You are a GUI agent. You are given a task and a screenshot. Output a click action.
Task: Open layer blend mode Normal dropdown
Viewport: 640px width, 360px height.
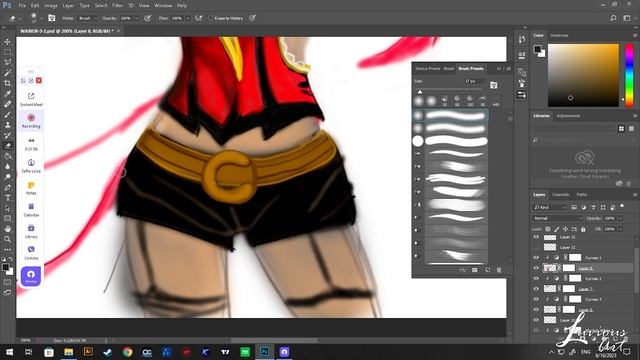click(x=557, y=218)
